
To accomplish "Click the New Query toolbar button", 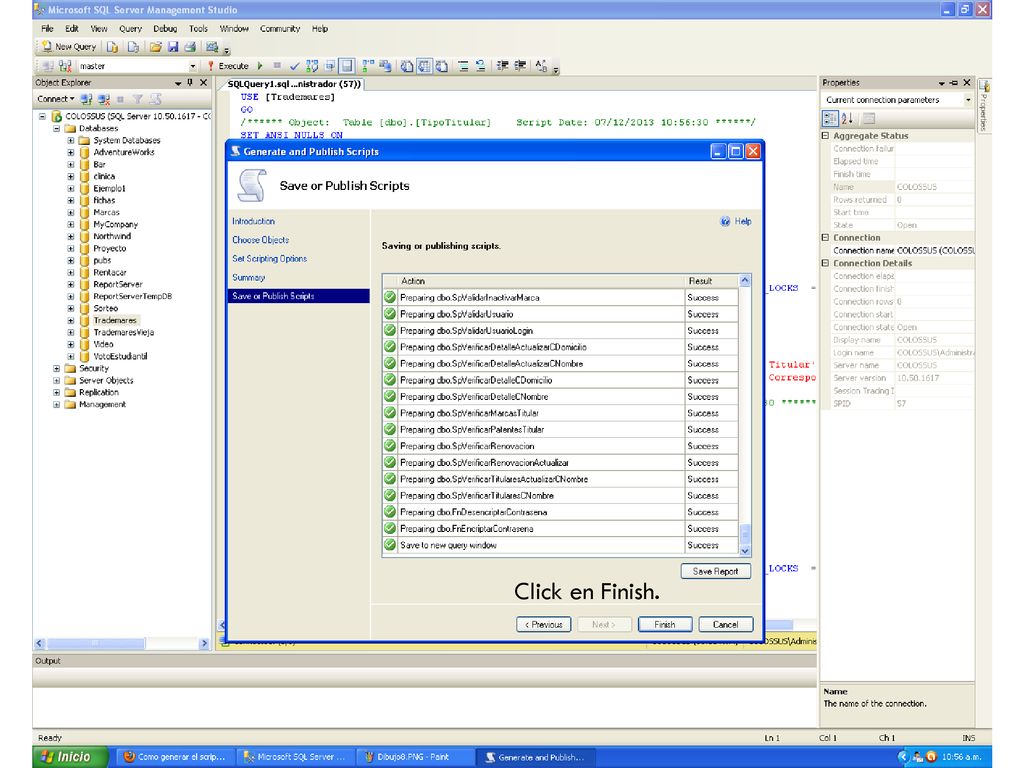I will pyautogui.click(x=69, y=46).
